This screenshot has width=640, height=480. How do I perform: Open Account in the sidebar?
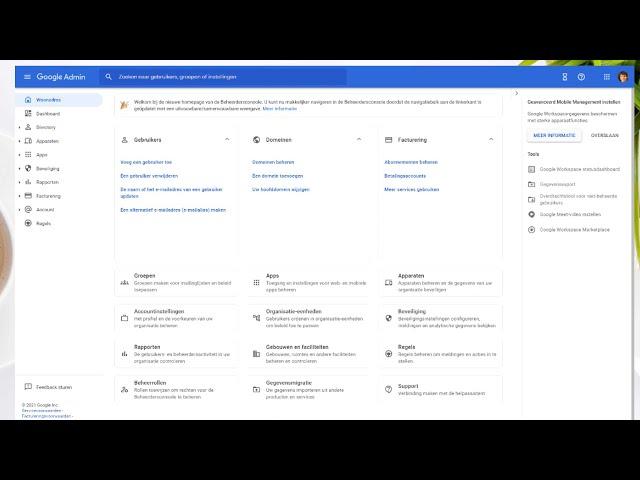[x=45, y=210]
